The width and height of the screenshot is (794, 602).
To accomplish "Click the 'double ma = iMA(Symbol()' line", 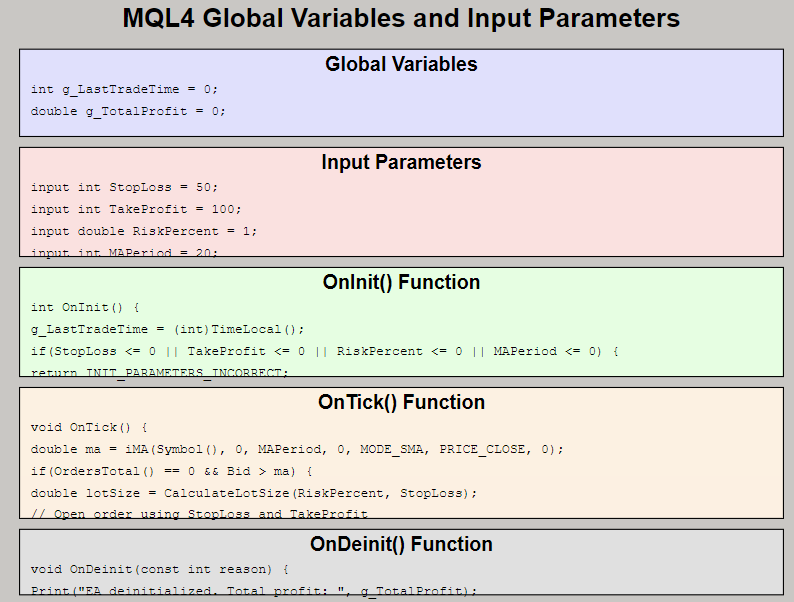I will click(x=297, y=450).
